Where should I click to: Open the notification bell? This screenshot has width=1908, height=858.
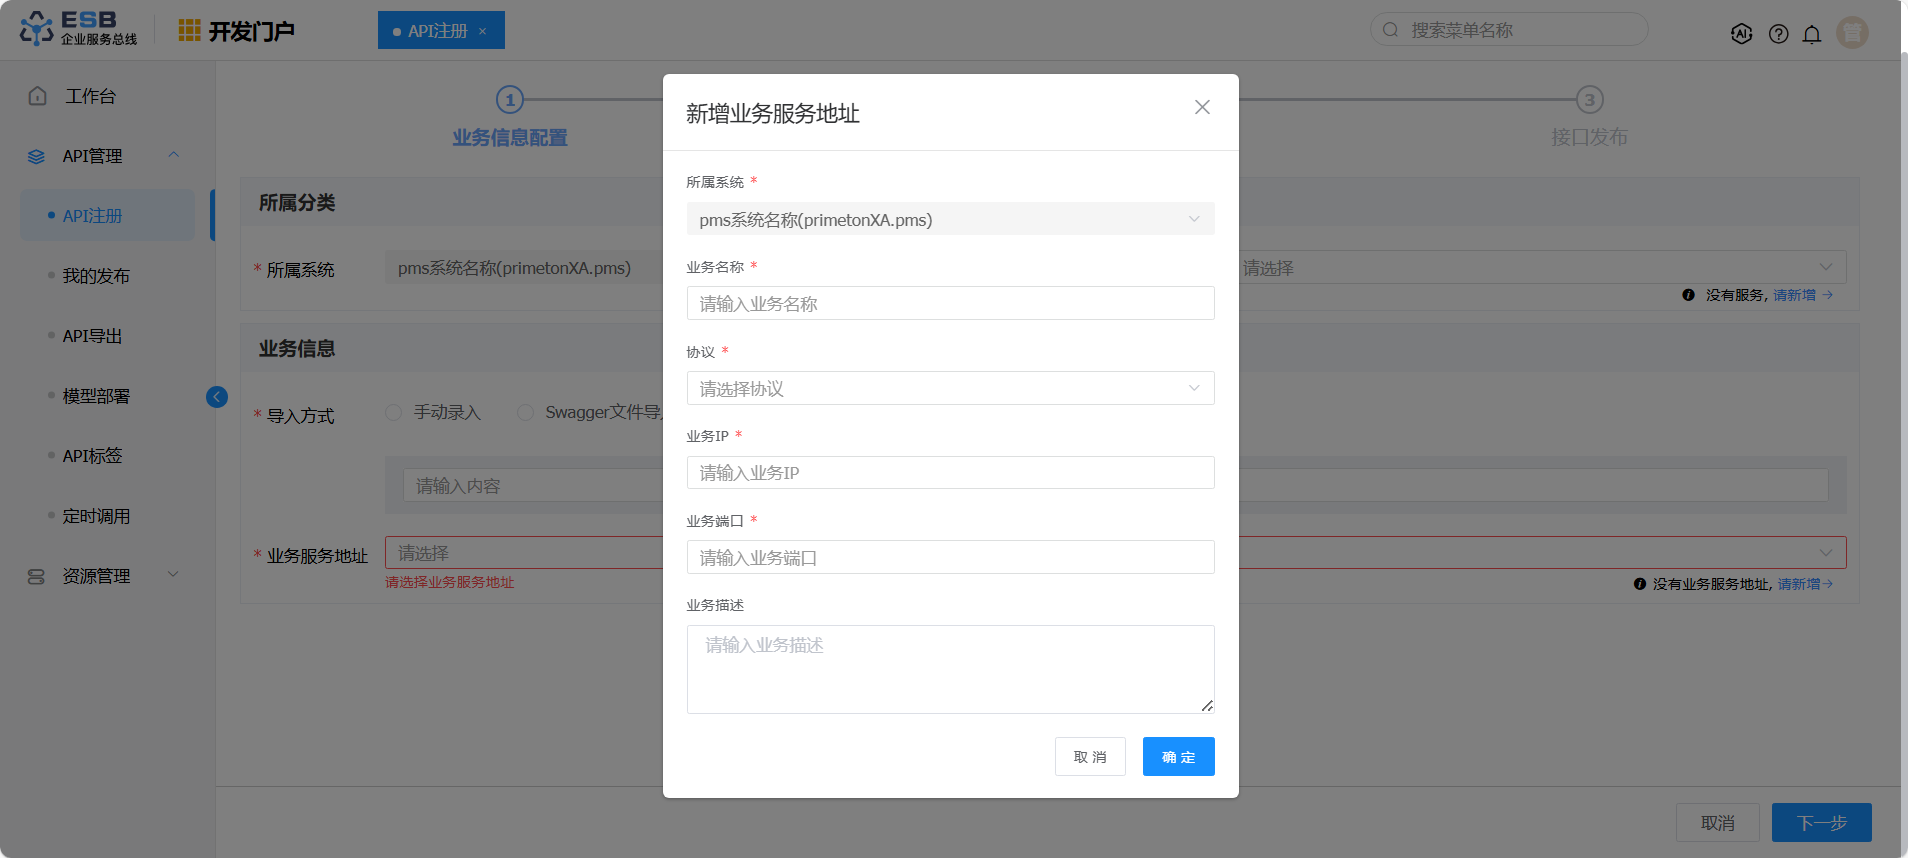tap(1811, 34)
